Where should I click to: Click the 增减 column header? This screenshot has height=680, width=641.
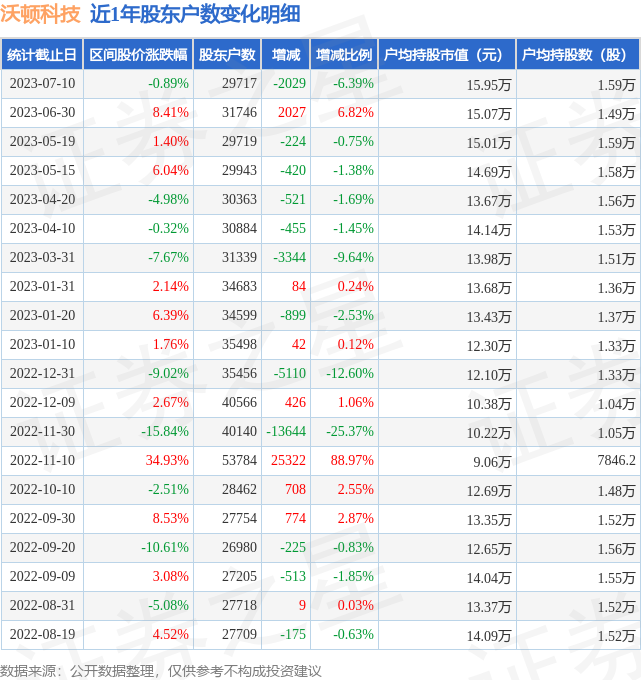(x=286, y=55)
